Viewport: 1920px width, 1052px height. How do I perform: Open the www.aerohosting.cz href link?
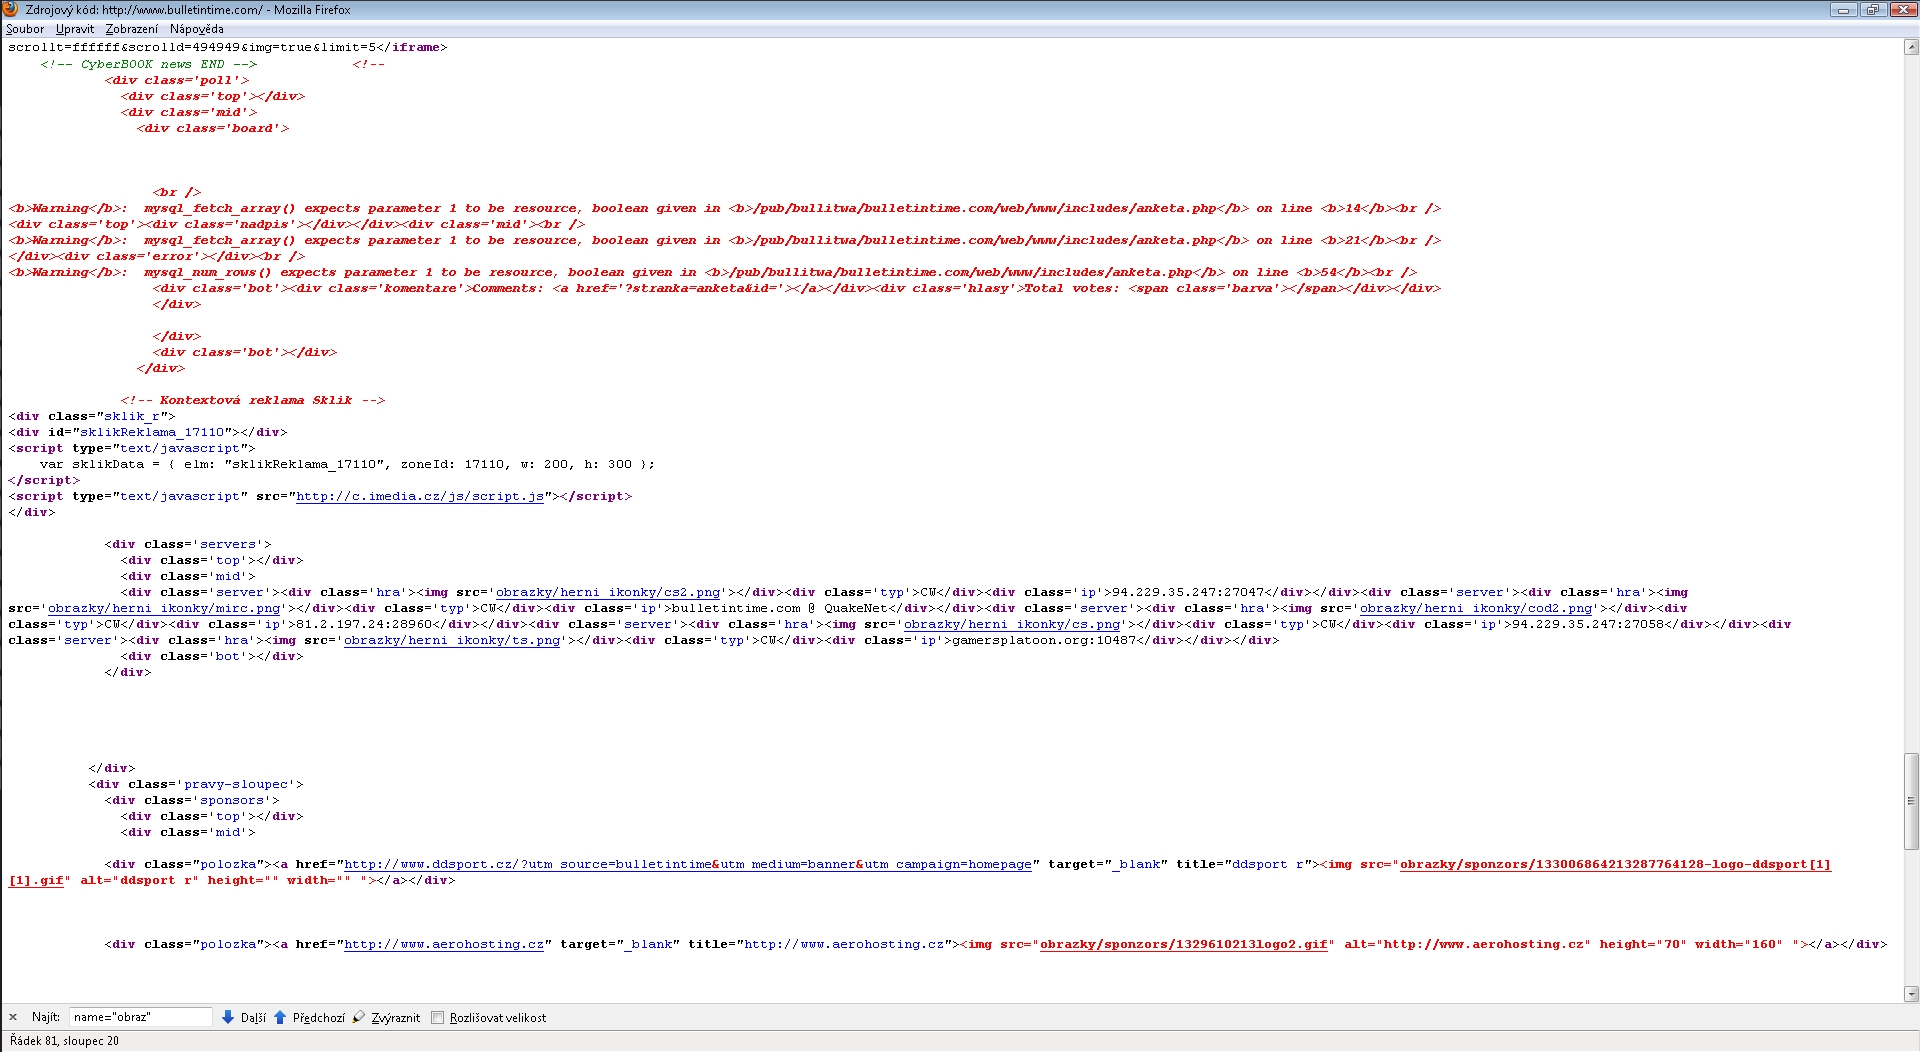click(x=444, y=944)
